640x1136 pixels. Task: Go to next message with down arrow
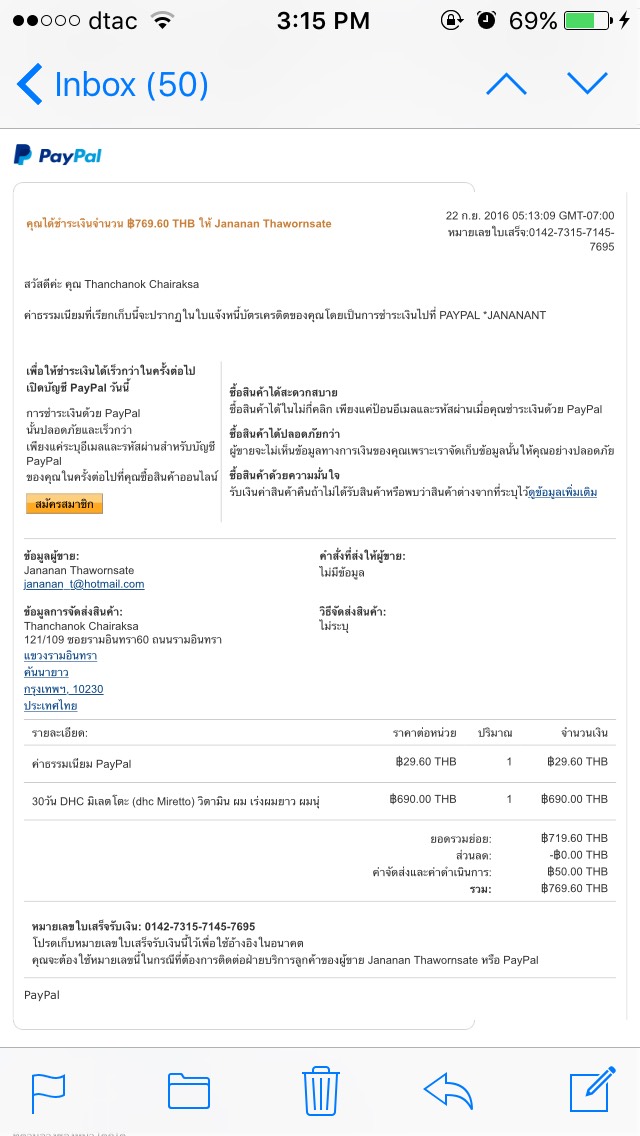pyautogui.click(x=587, y=84)
